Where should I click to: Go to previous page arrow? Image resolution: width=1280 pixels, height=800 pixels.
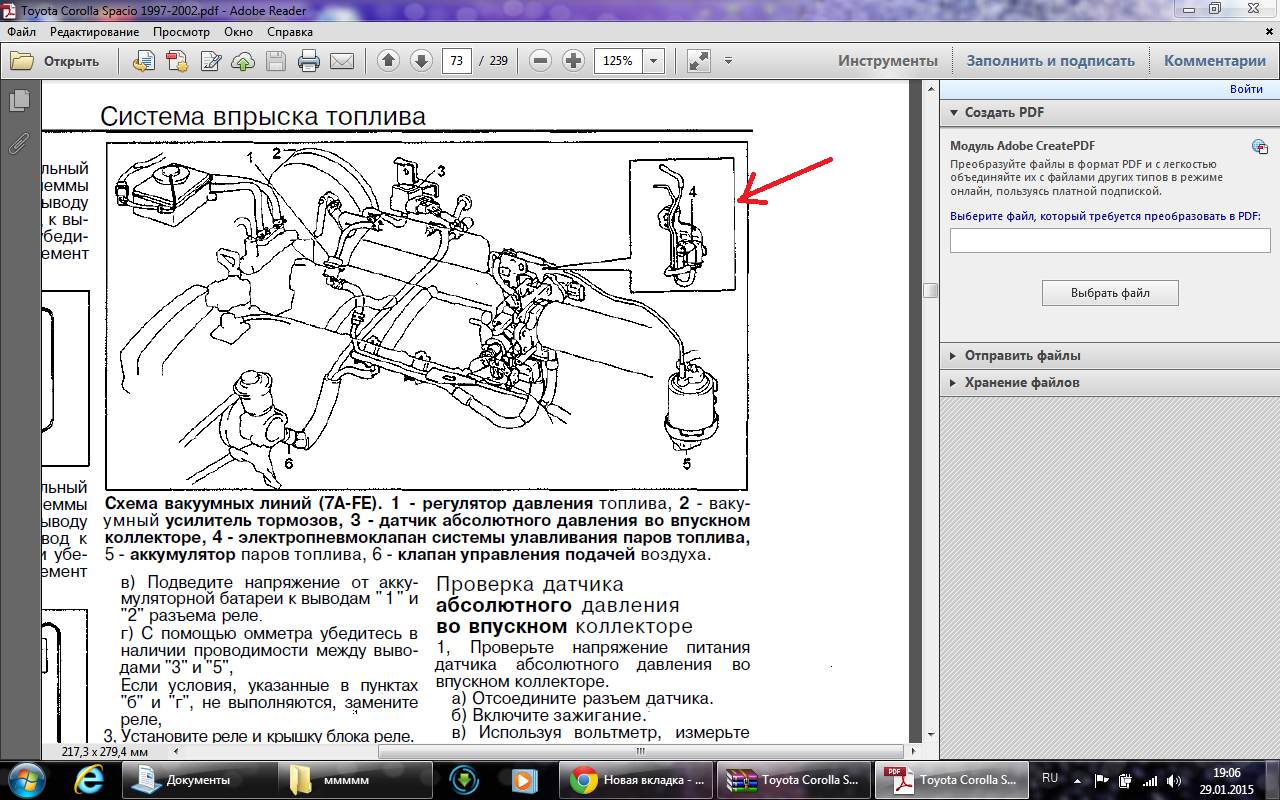[x=388, y=61]
